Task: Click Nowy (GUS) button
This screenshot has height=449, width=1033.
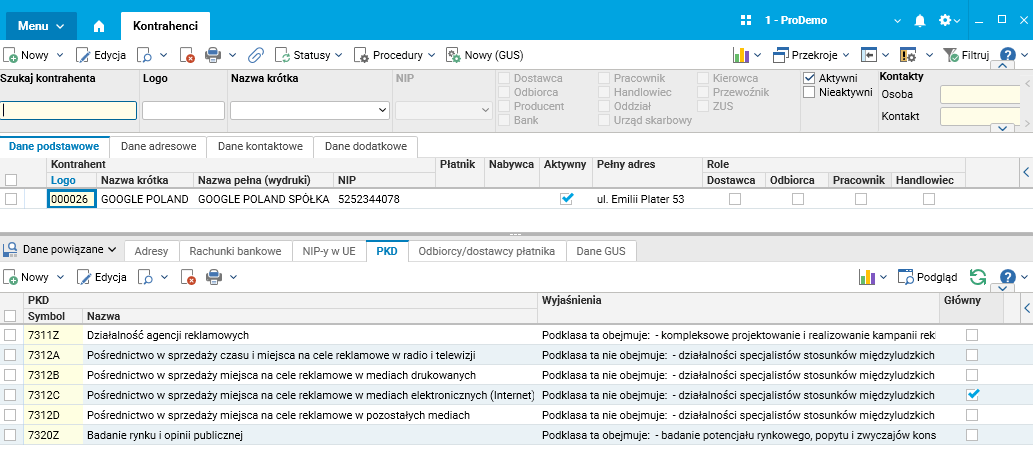Action: pyautogui.click(x=485, y=55)
